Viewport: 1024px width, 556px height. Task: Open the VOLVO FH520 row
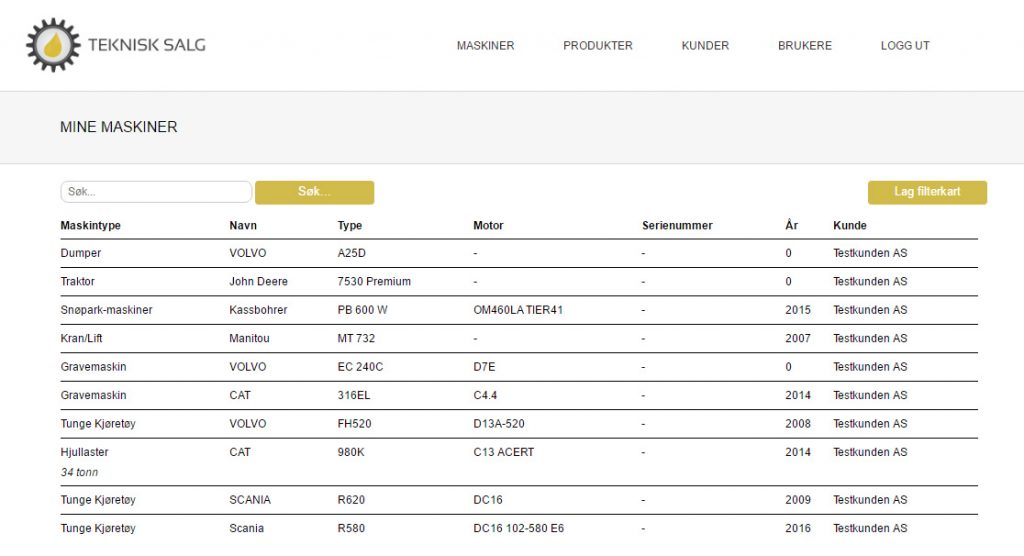pos(519,424)
